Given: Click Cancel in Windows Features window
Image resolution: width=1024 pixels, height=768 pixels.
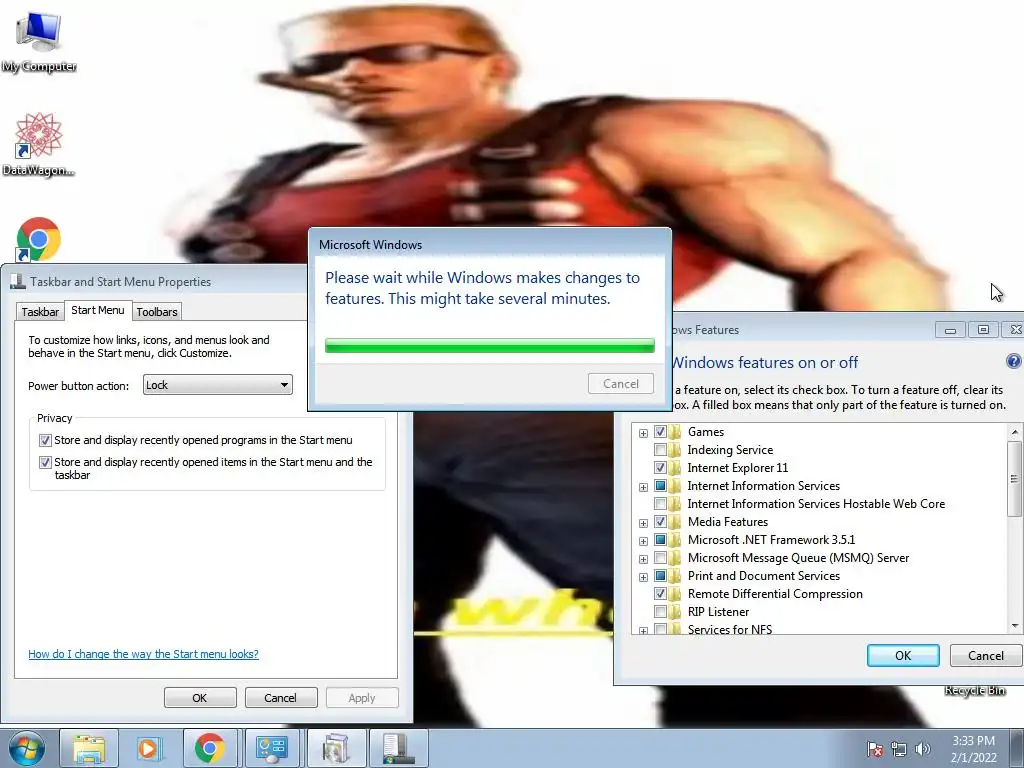Looking at the screenshot, I should [985, 656].
